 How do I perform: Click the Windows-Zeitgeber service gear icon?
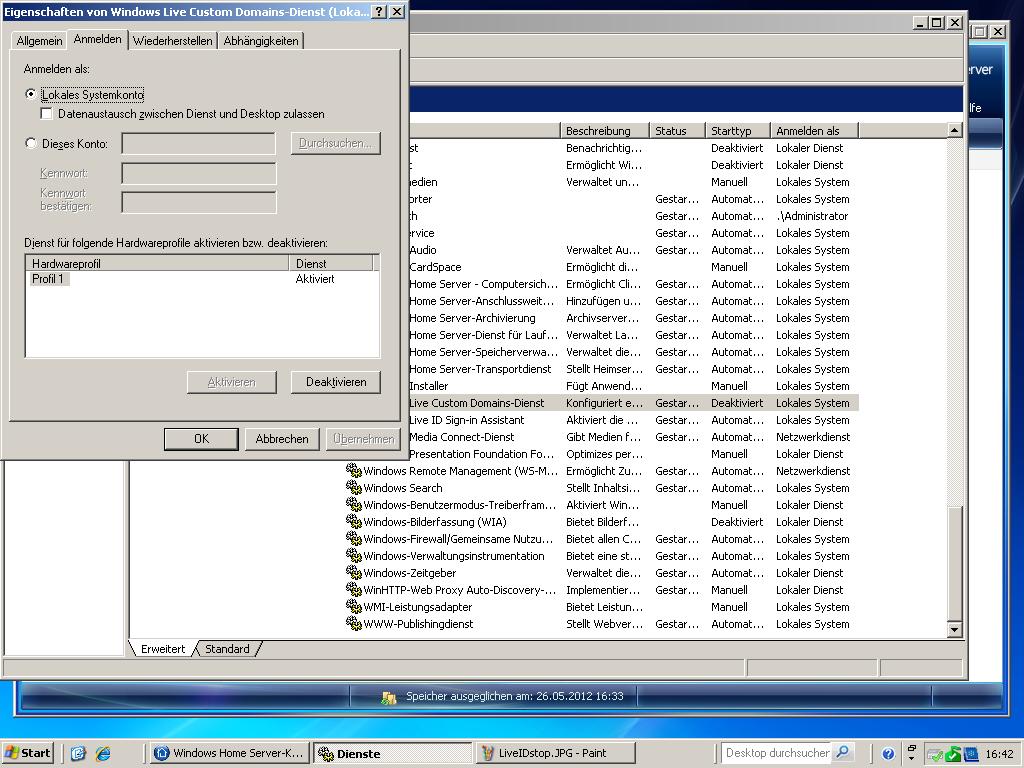coord(353,572)
